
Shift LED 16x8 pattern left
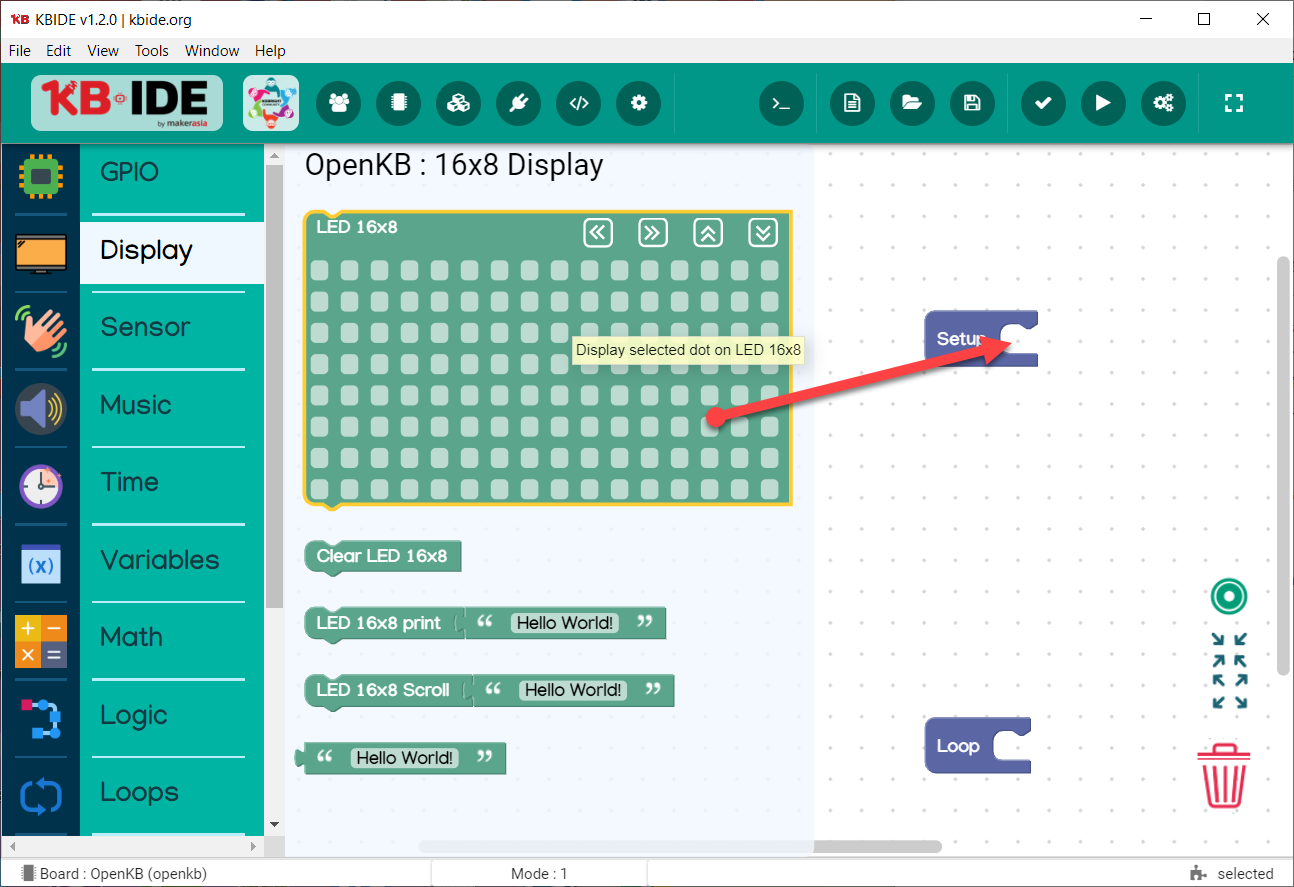[598, 233]
